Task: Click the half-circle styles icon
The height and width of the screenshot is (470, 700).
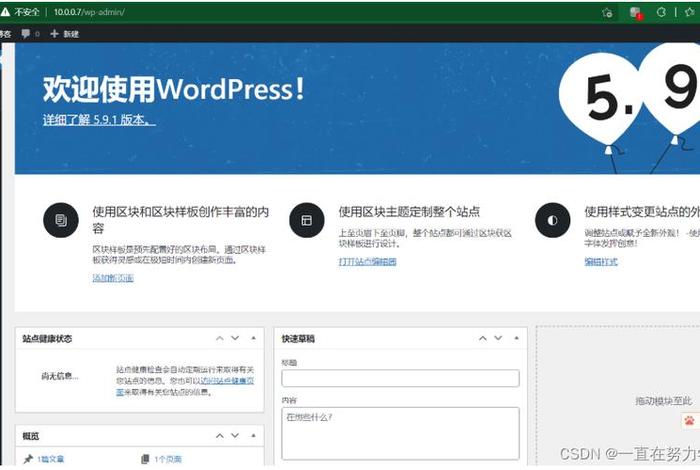Action: click(x=553, y=220)
